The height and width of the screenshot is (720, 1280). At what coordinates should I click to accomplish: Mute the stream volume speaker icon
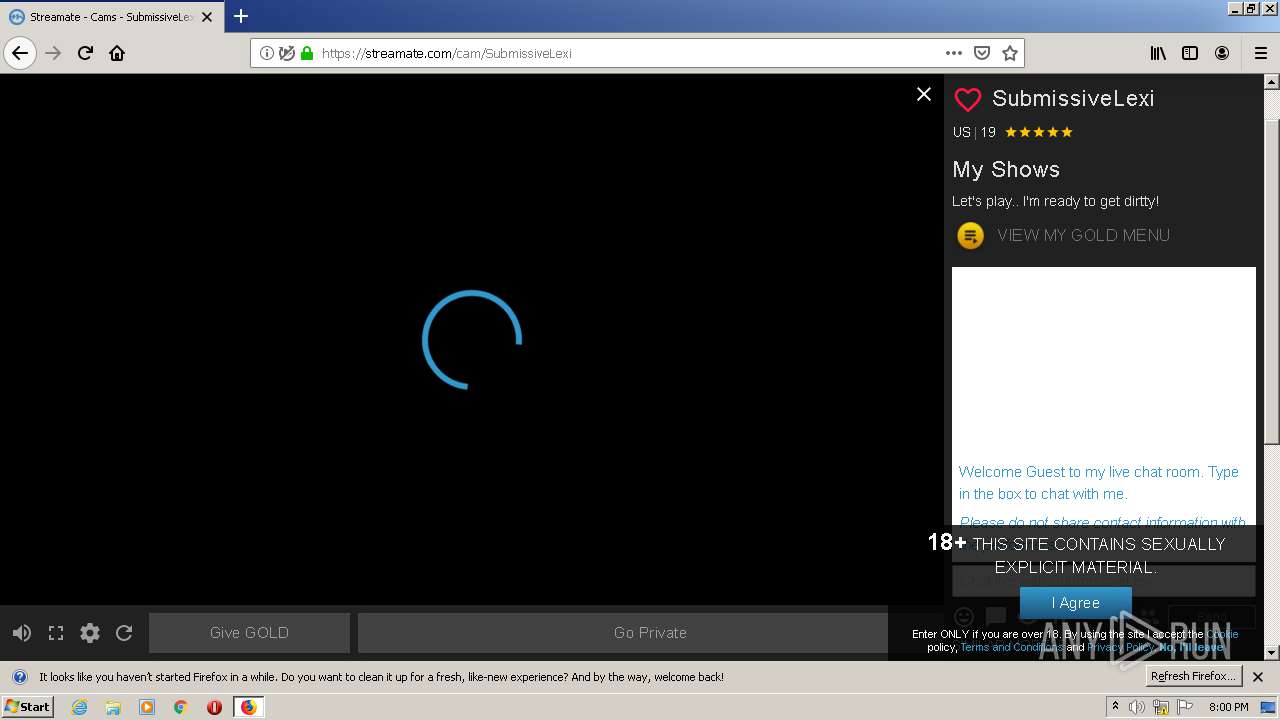pos(22,633)
